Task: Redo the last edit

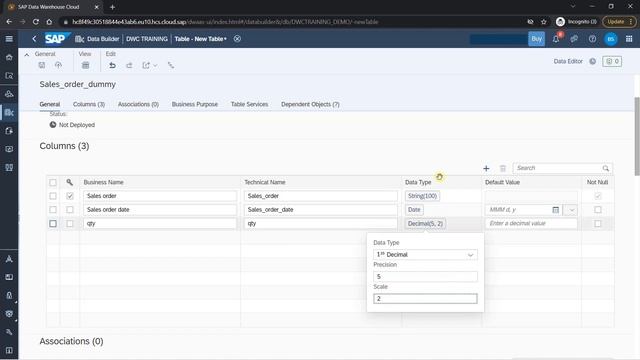Action: pos(129,65)
